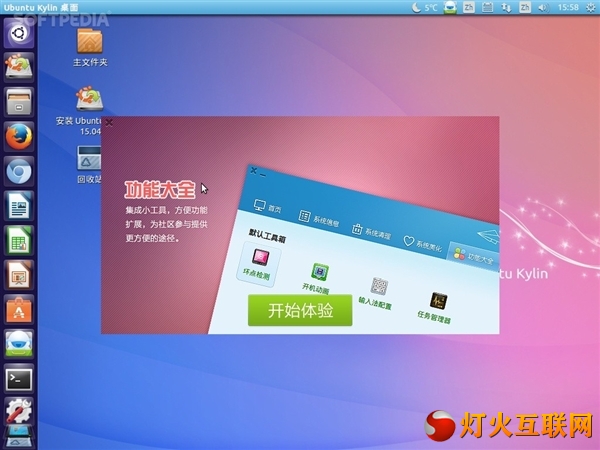Screen dimensions: 600x450
Task: Launch the Terminal from the dock
Action: tap(19, 379)
